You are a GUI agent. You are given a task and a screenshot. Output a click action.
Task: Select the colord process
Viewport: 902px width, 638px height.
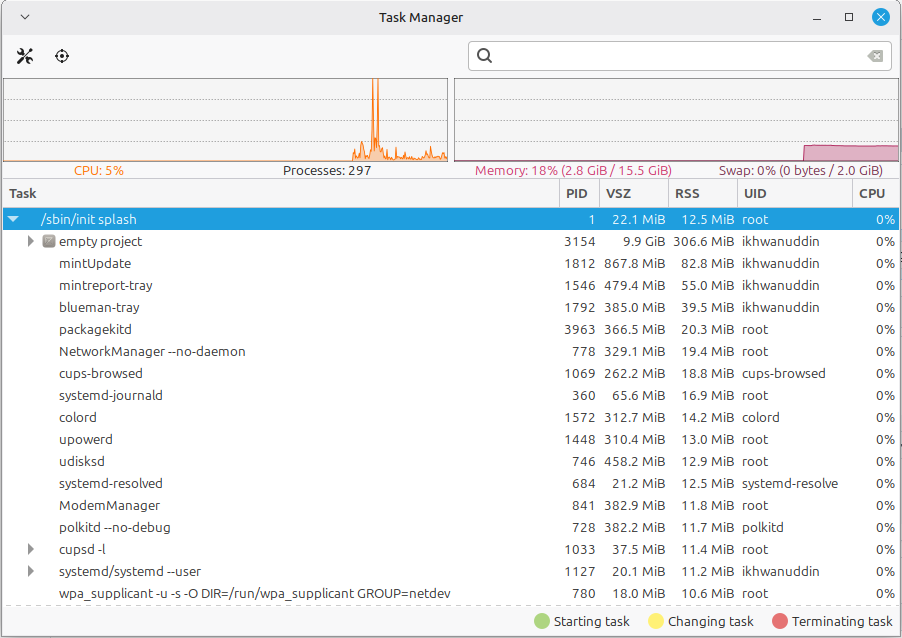click(451, 418)
